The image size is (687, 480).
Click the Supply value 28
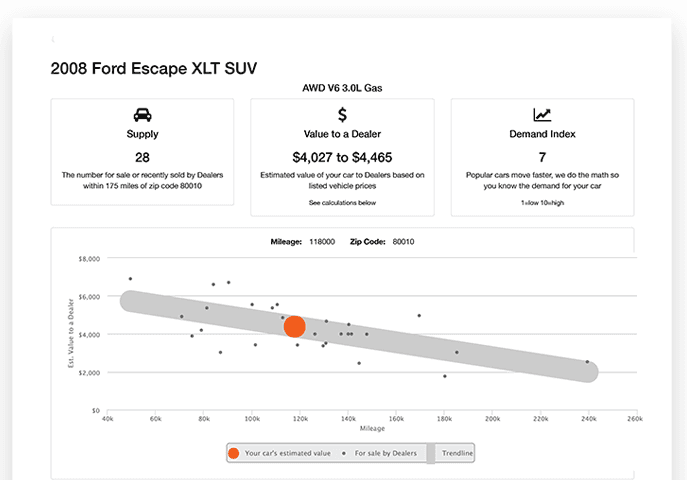142,157
